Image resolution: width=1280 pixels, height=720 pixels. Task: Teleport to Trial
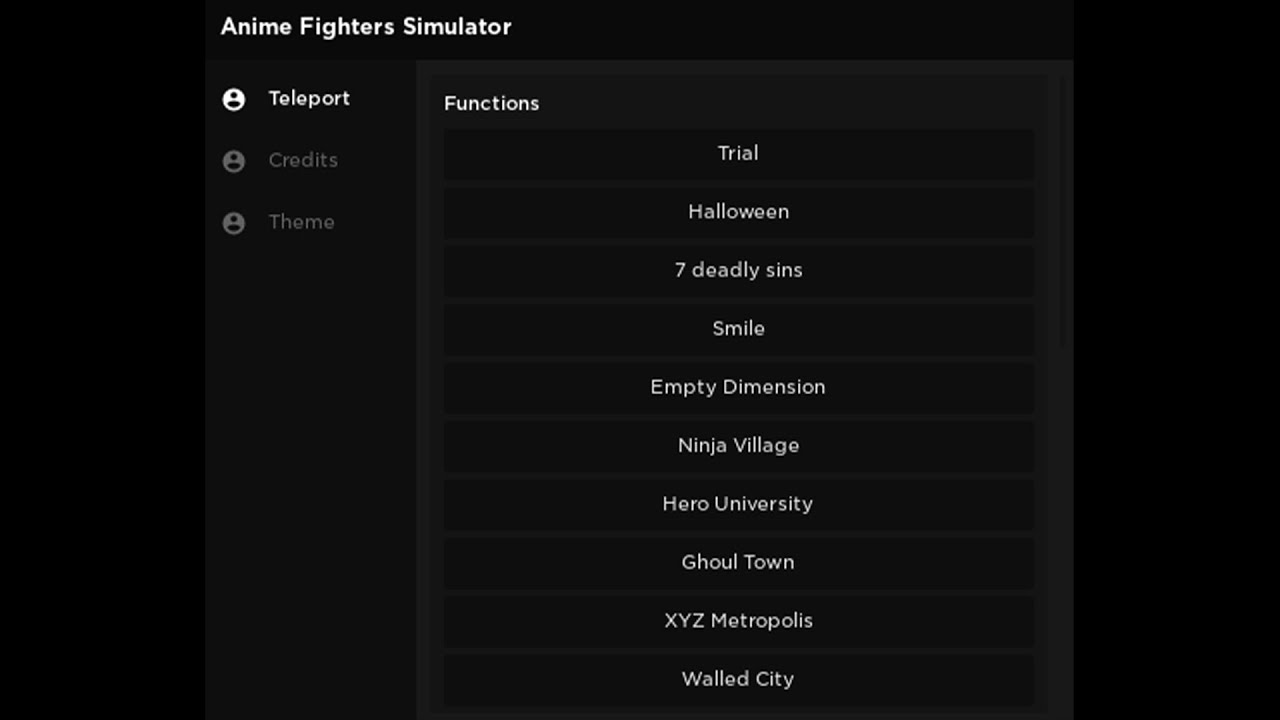(738, 154)
